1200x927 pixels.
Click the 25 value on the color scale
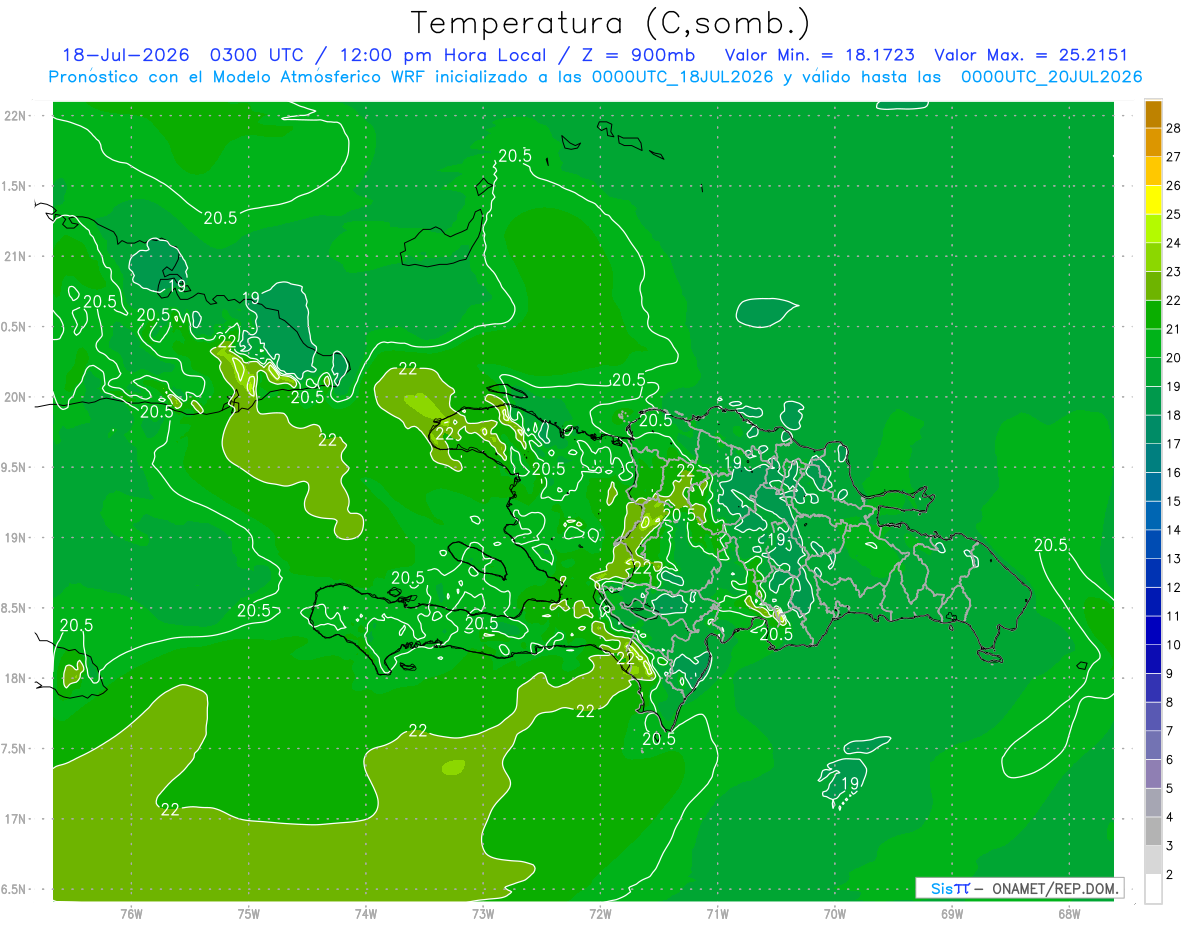pyautogui.click(x=1174, y=213)
